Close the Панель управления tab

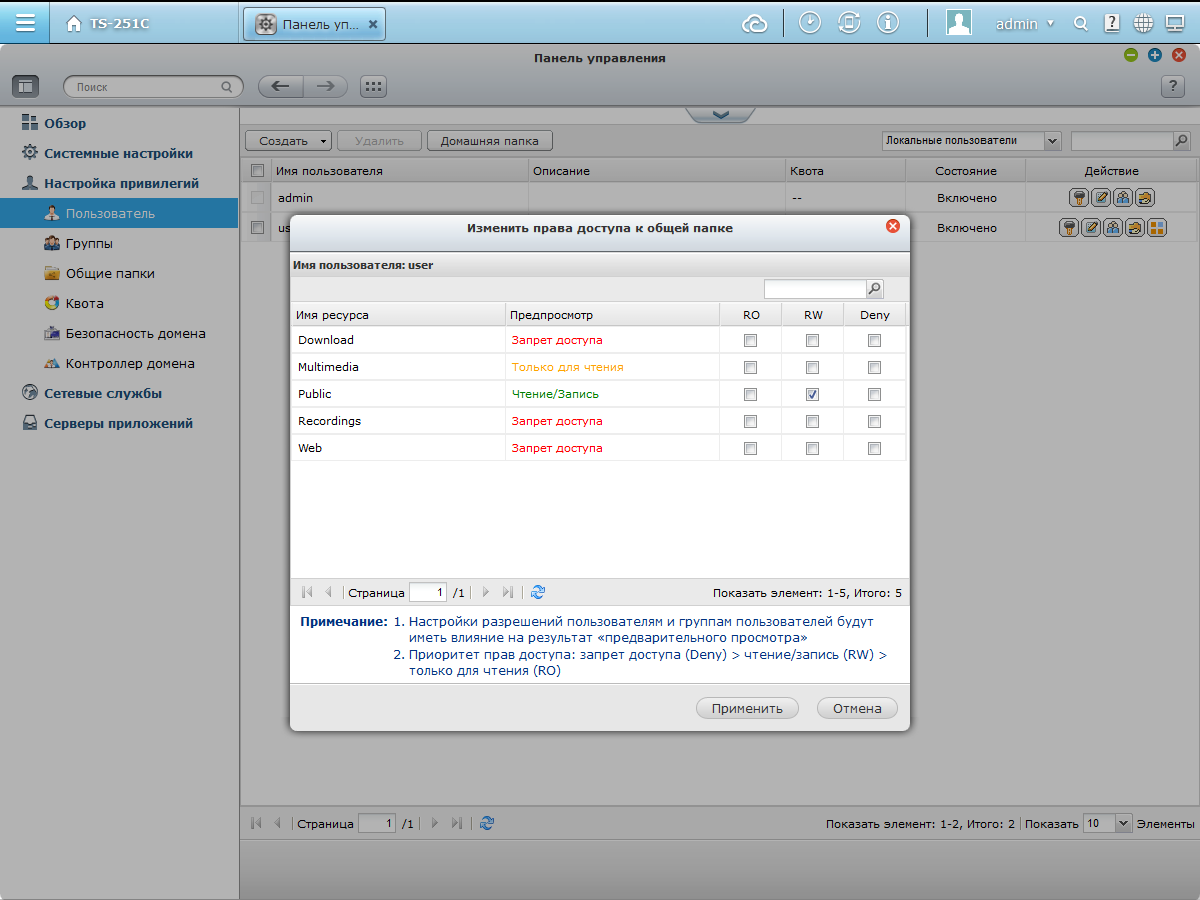click(x=373, y=23)
